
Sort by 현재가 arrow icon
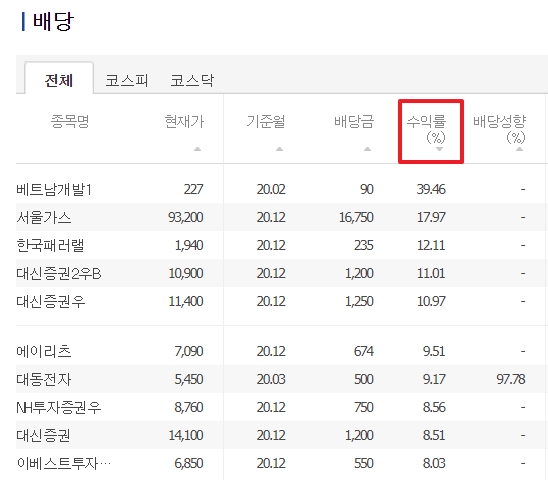[x=197, y=149]
